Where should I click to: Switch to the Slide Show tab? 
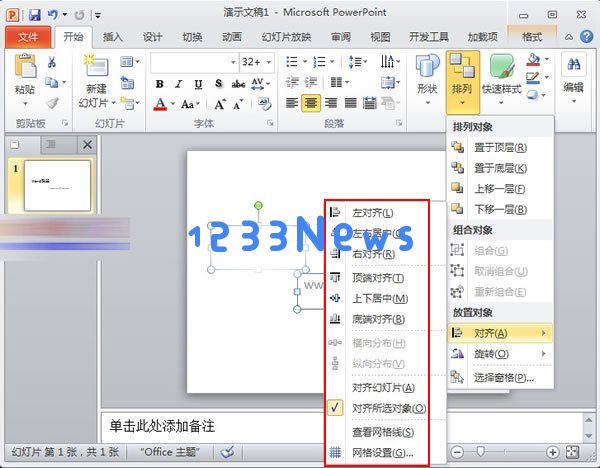[x=286, y=37]
